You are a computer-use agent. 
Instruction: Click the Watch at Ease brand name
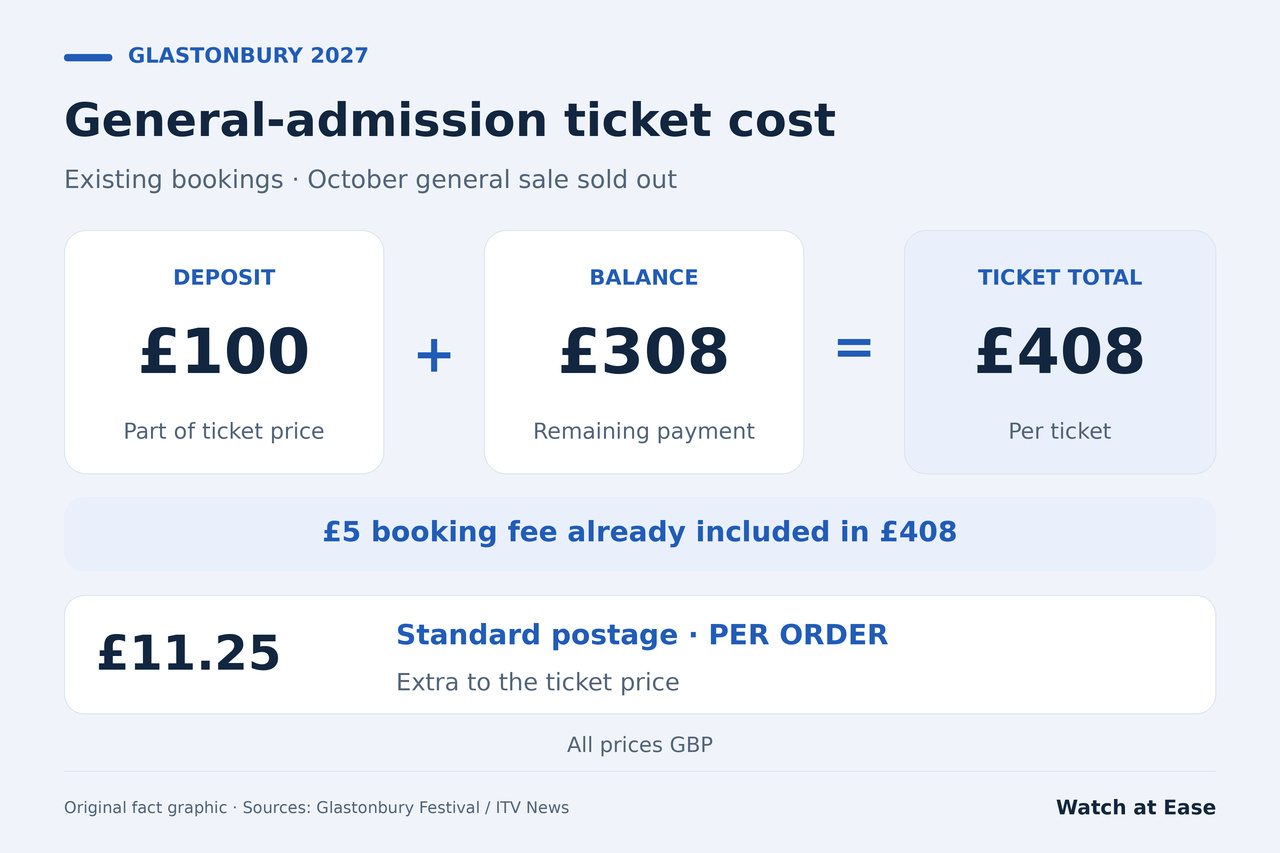tap(1136, 808)
